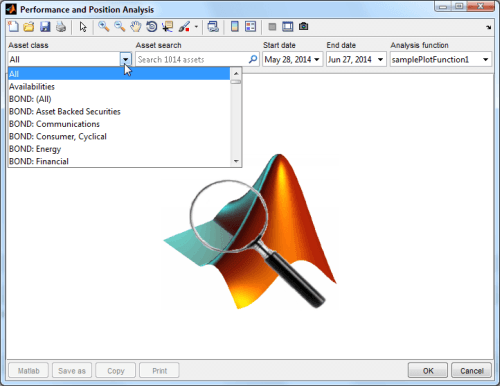Click the Print button
Screen dimensions: 500x386
[x=159, y=371]
